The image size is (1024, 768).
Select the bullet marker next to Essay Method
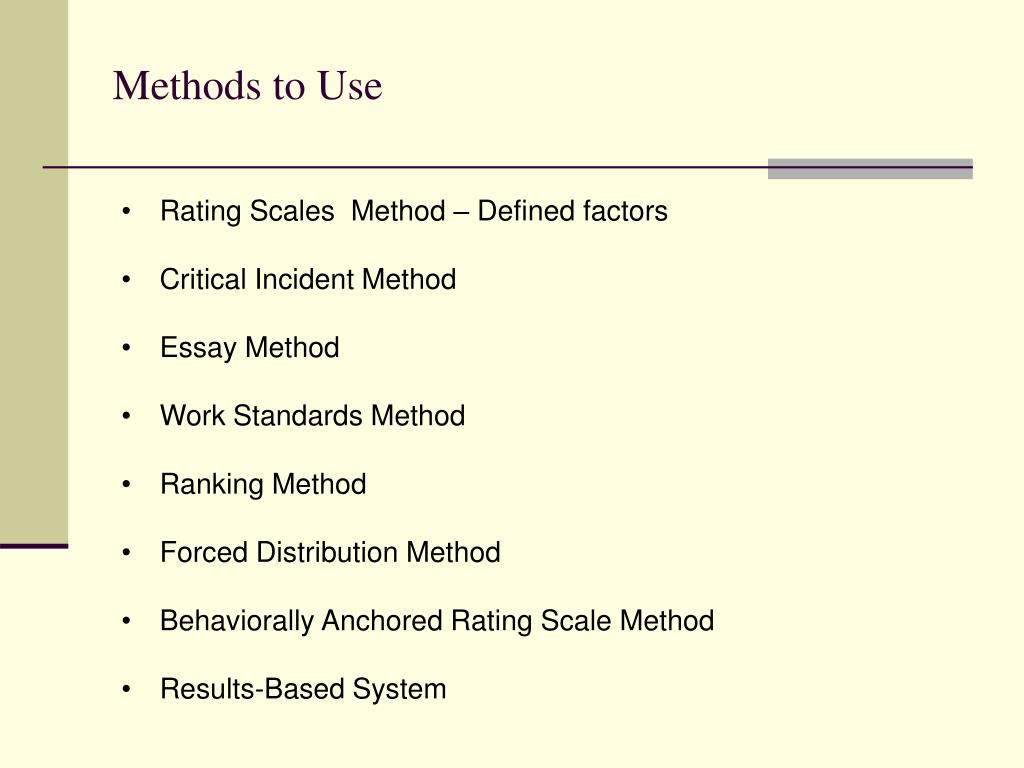point(127,349)
